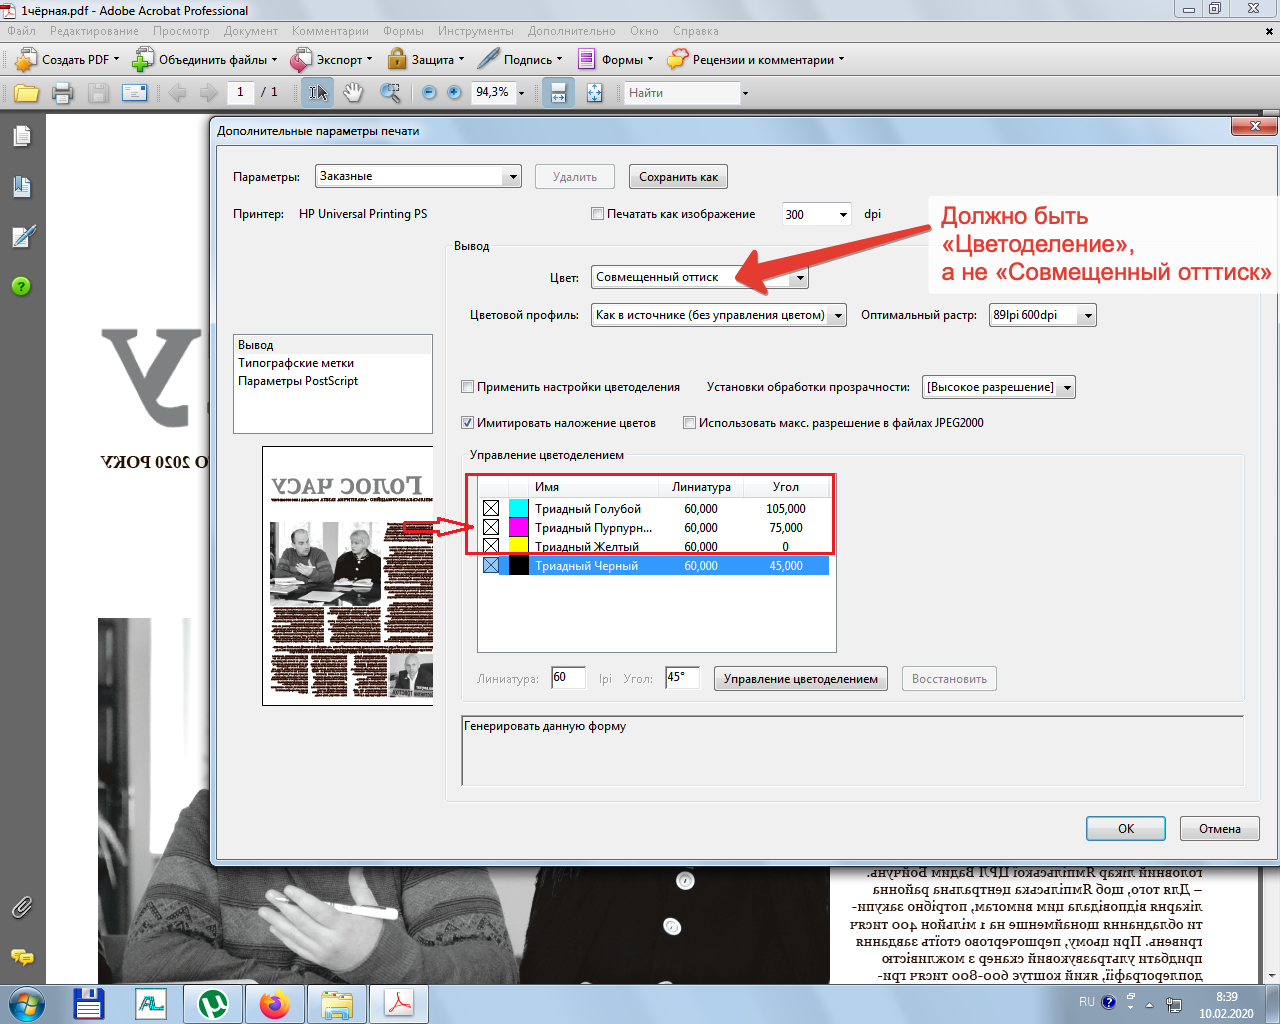This screenshot has height=1024, width=1281.
Task: Click the yellow color swatch
Action: coord(519,547)
